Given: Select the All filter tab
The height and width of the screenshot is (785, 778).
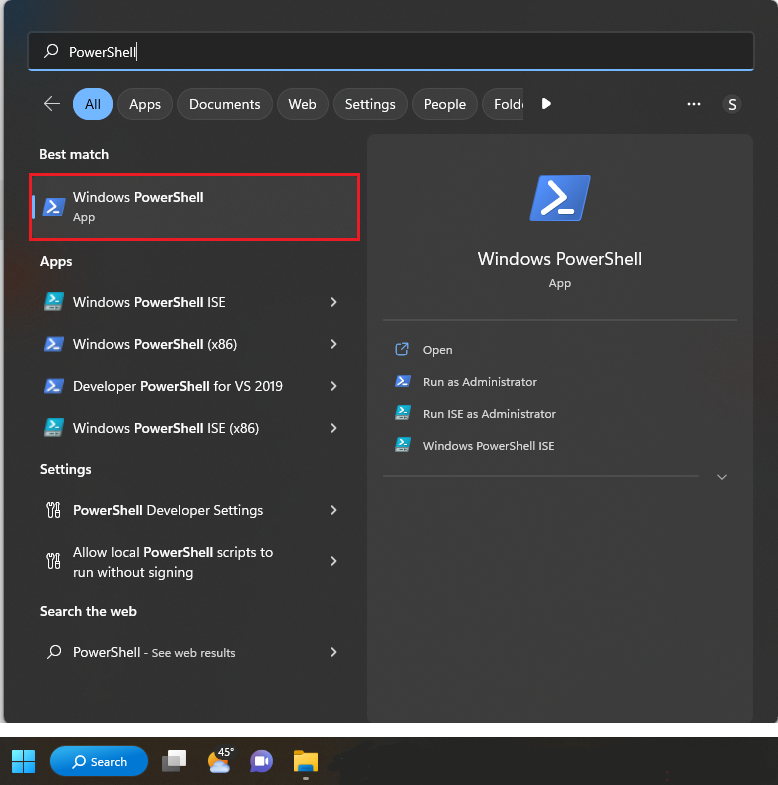Looking at the screenshot, I should click(93, 104).
